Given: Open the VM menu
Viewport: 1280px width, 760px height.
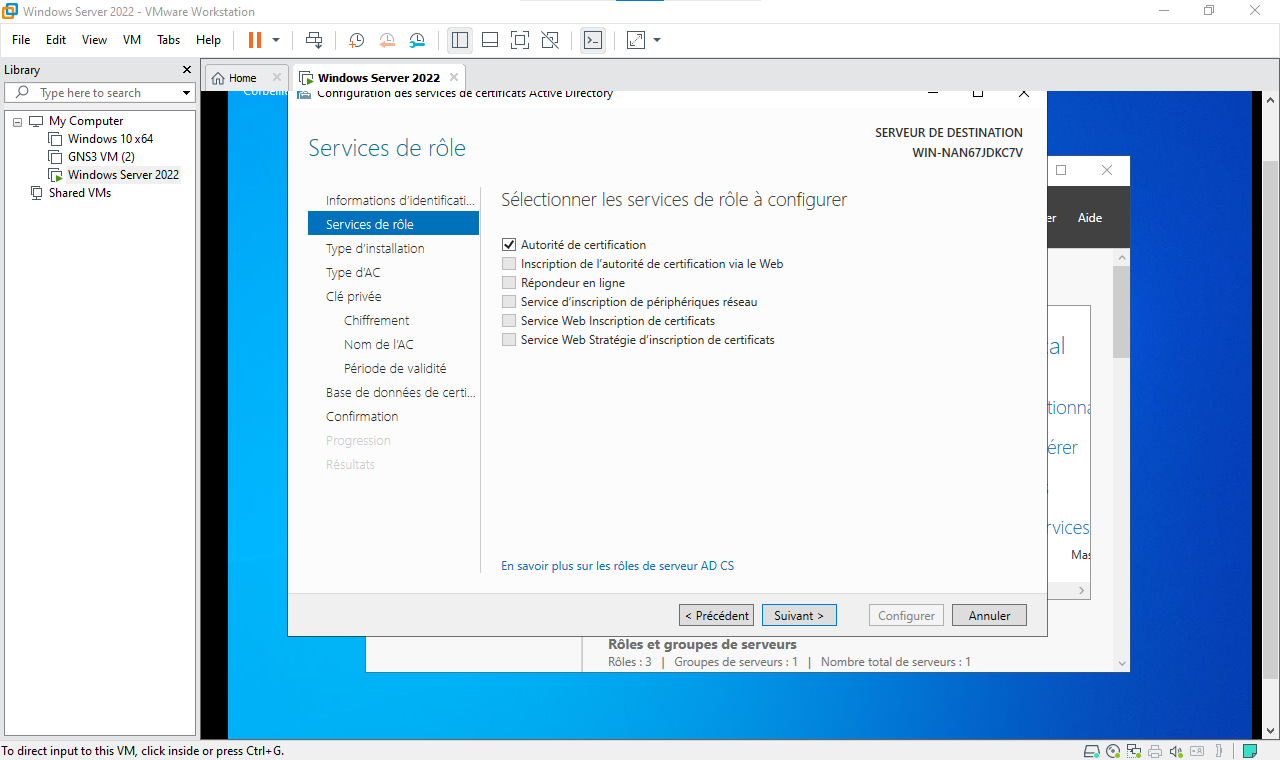Looking at the screenshot, I should [x=132, y=40].
